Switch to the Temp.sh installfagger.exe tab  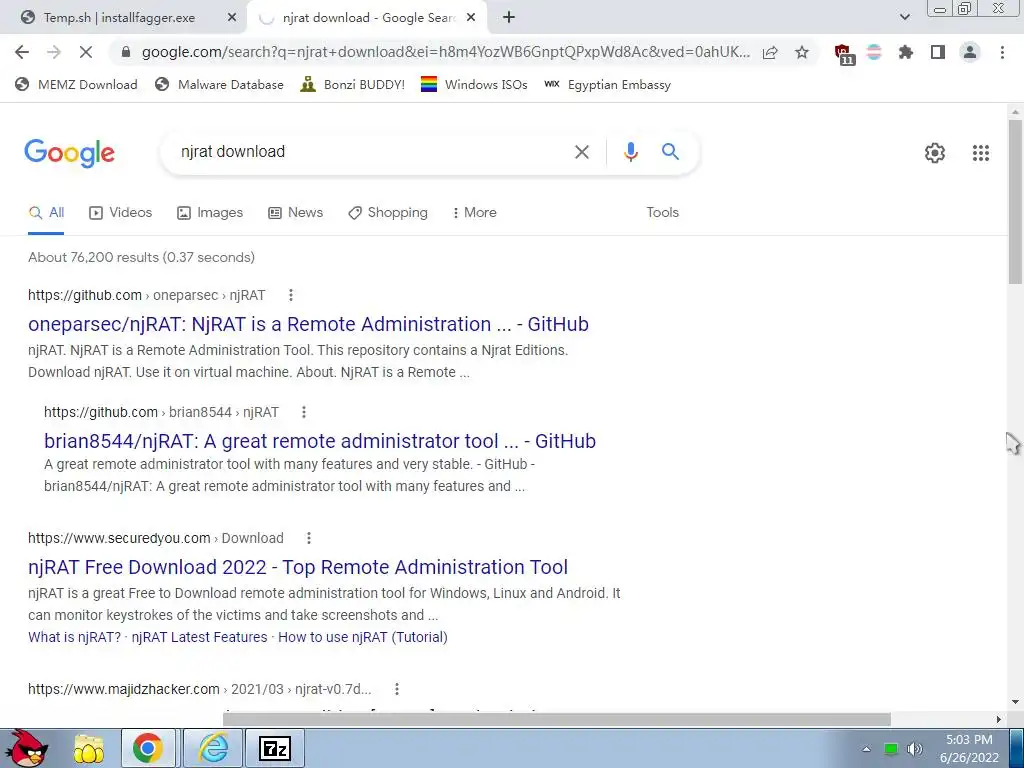click(120, 18)
